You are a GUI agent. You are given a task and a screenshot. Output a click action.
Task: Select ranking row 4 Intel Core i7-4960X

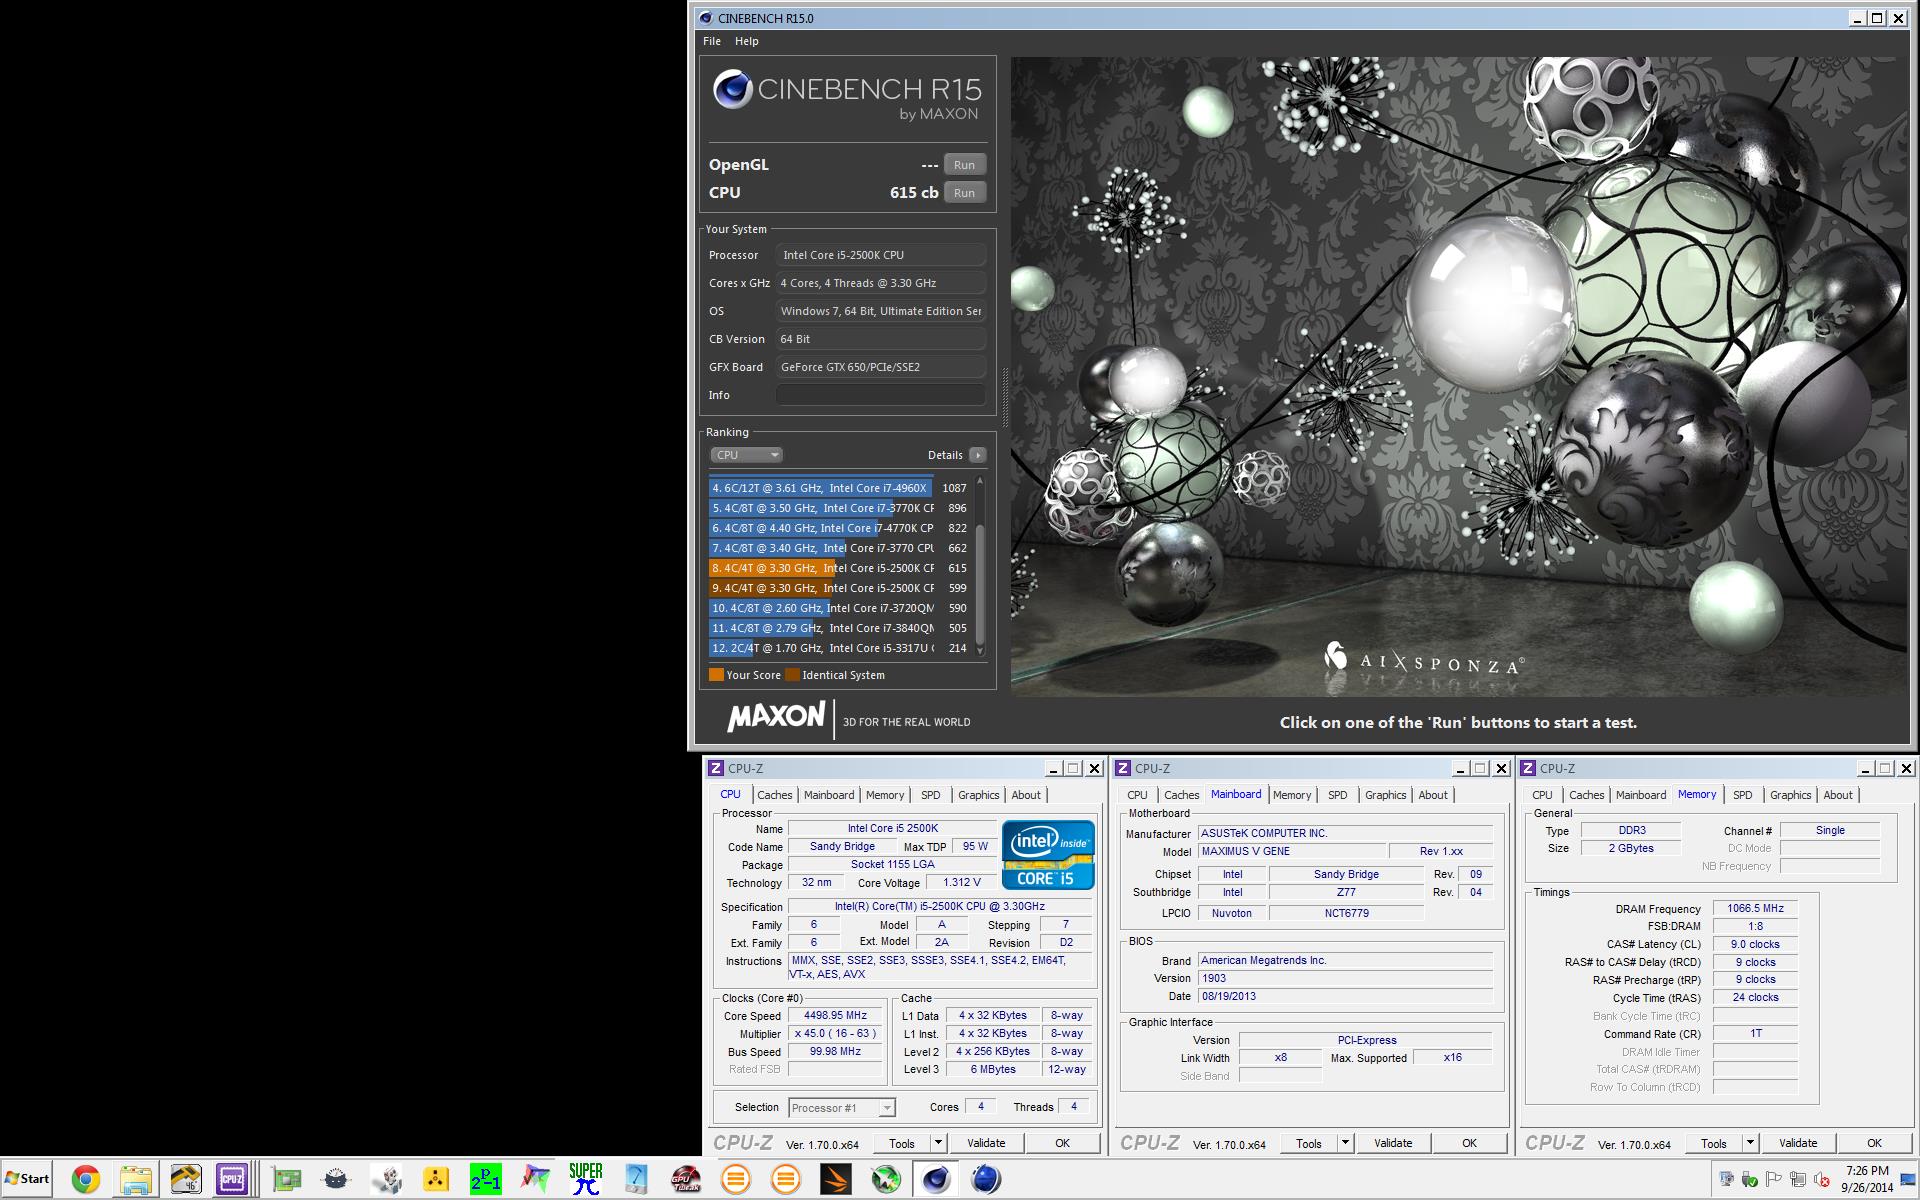point(838,488)
